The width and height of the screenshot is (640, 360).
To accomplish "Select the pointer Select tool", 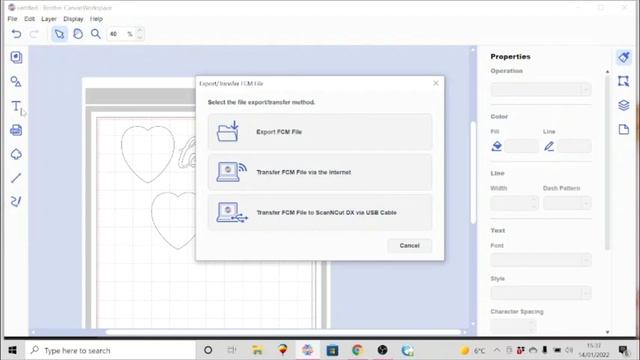I will [x=59, y=34].
